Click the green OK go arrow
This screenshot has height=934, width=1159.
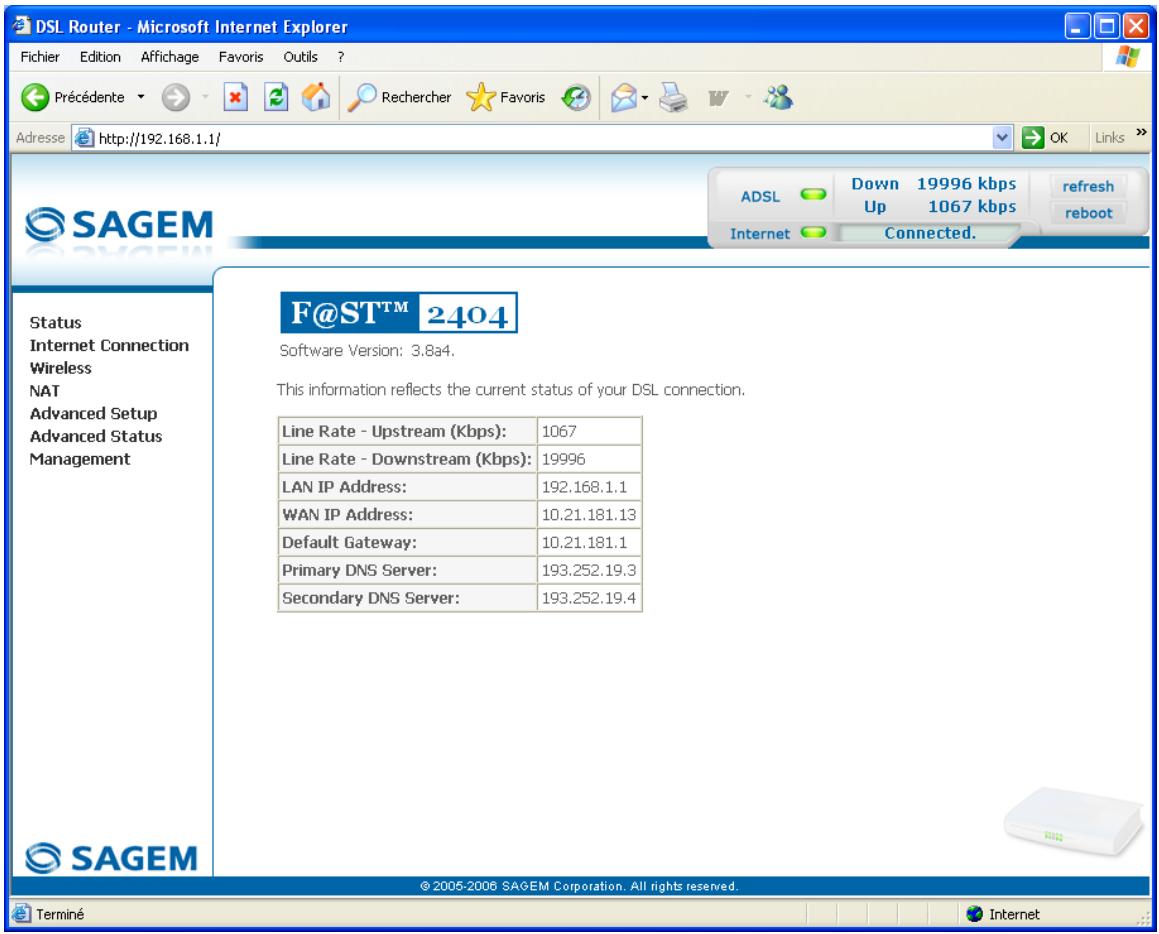1033,137
